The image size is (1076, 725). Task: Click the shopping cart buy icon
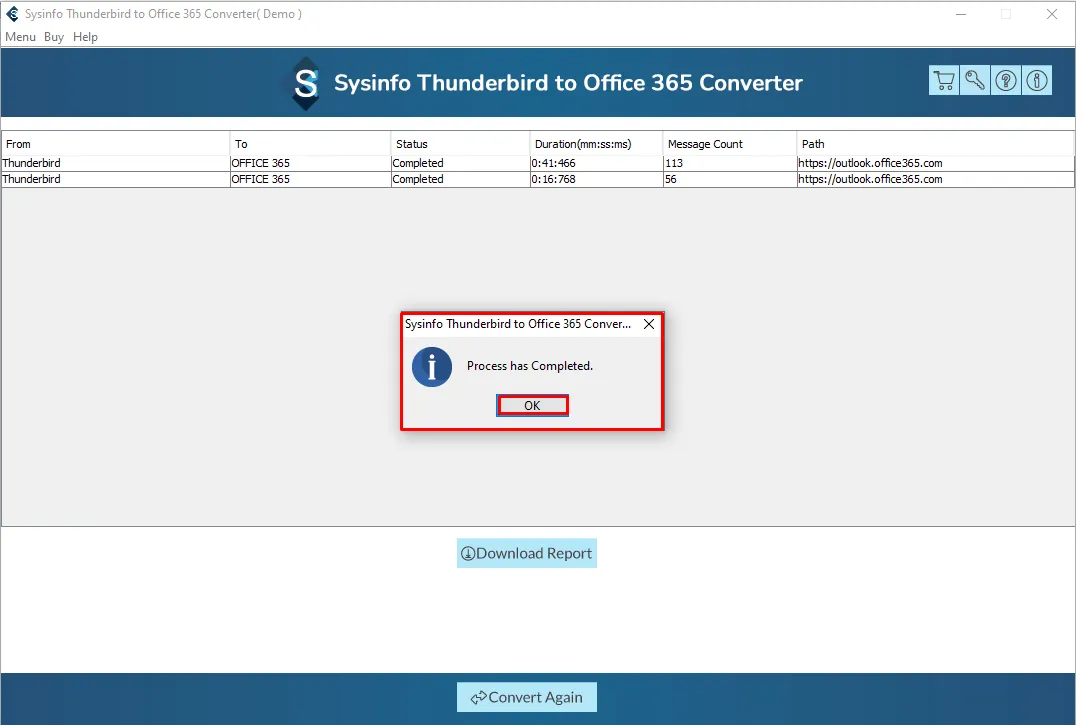pos(944,81)
